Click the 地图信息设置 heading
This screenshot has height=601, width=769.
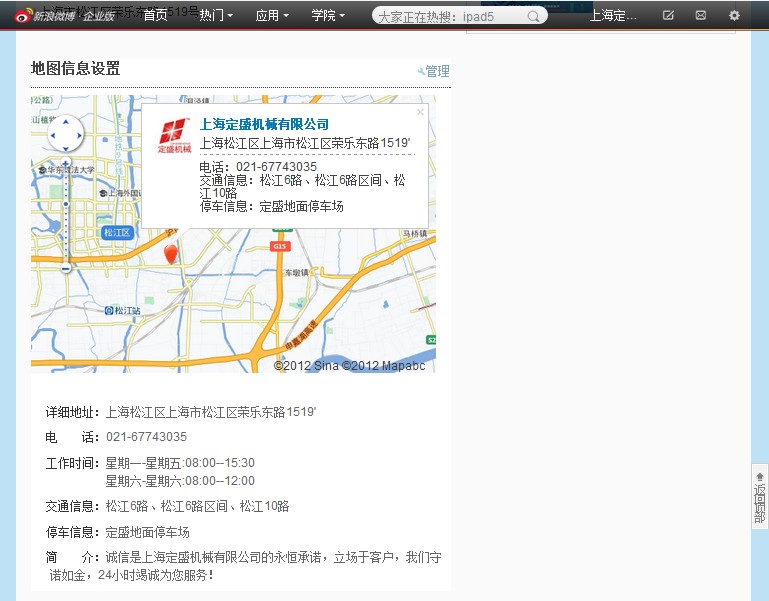point(76,68)
